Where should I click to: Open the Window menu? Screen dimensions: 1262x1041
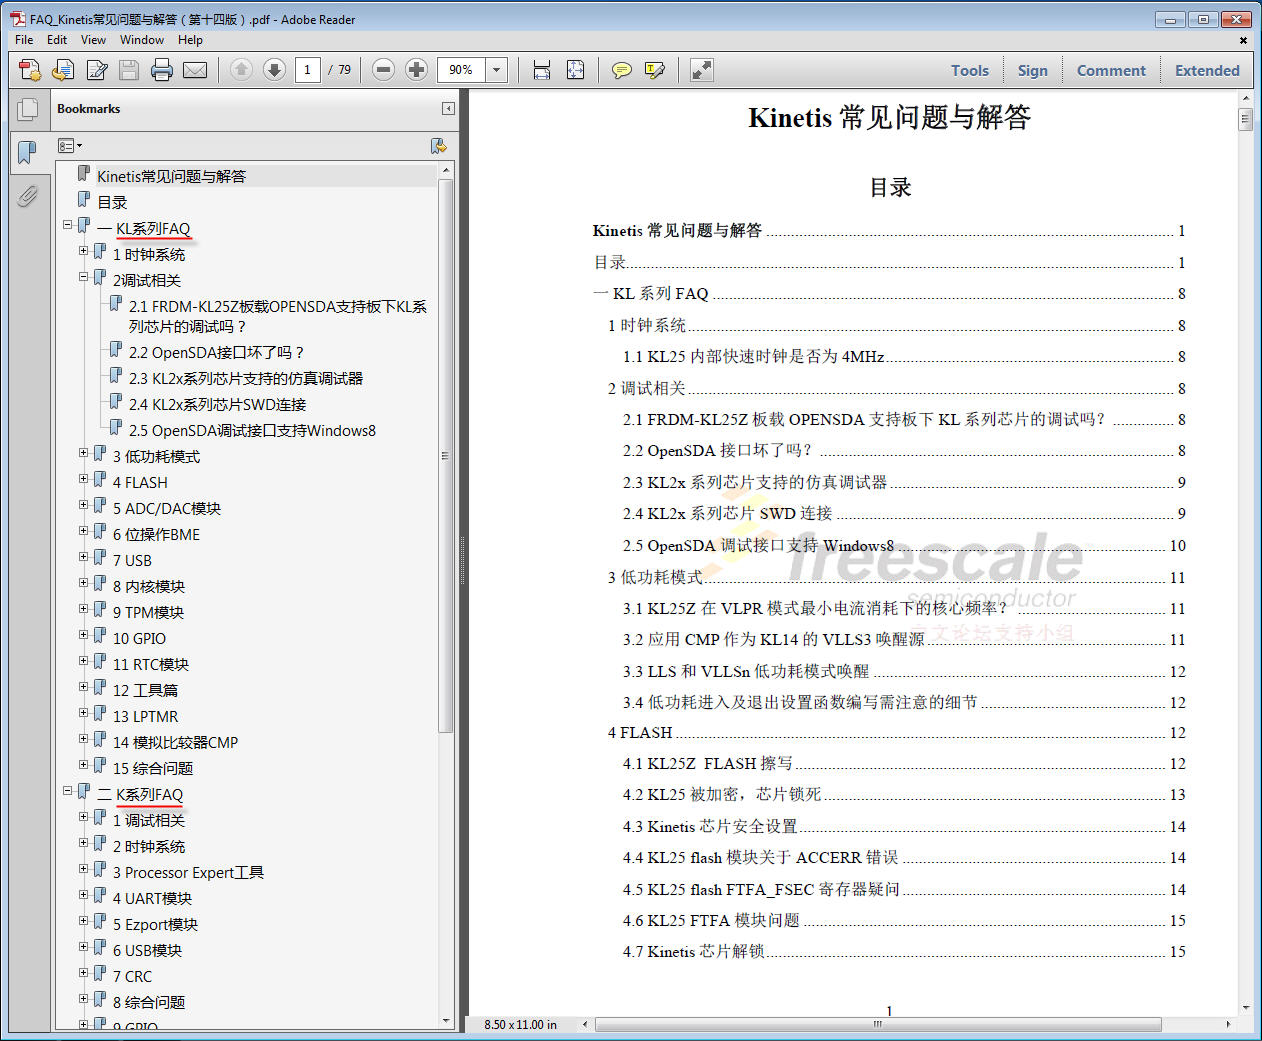point(142,40)
